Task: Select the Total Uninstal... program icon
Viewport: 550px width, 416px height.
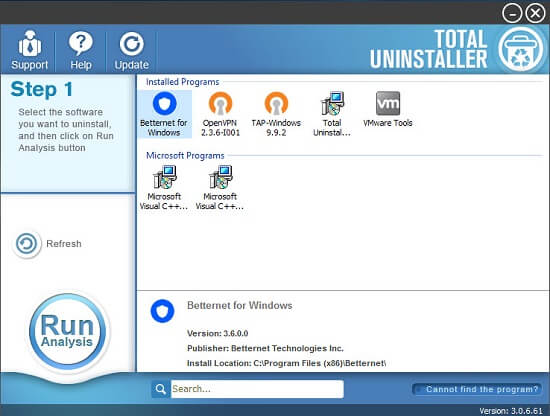Action: click(332, 114)
